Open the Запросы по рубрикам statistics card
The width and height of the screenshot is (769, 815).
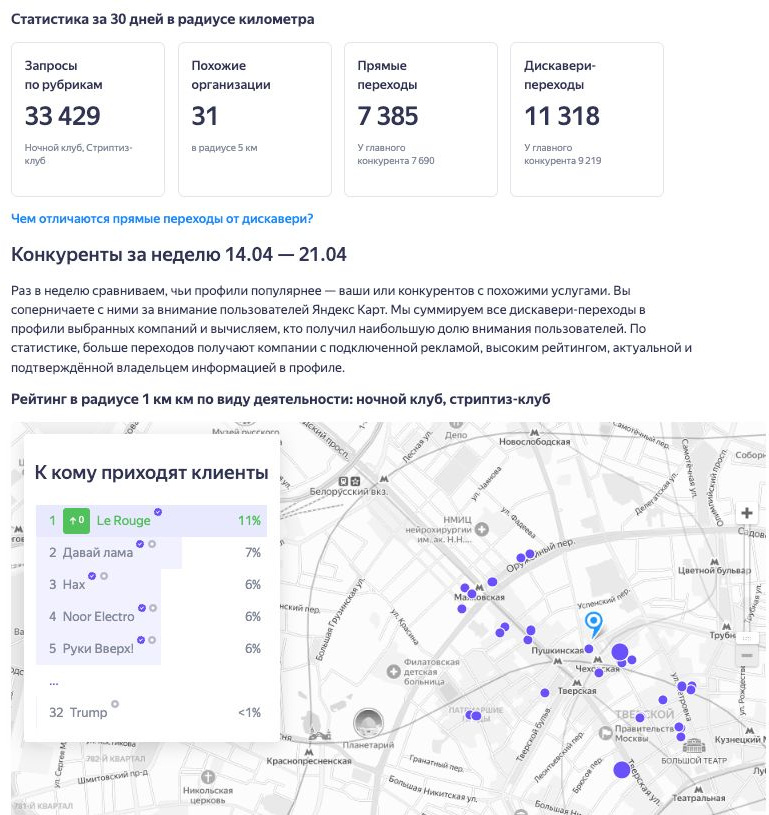(x=88, y=120)
